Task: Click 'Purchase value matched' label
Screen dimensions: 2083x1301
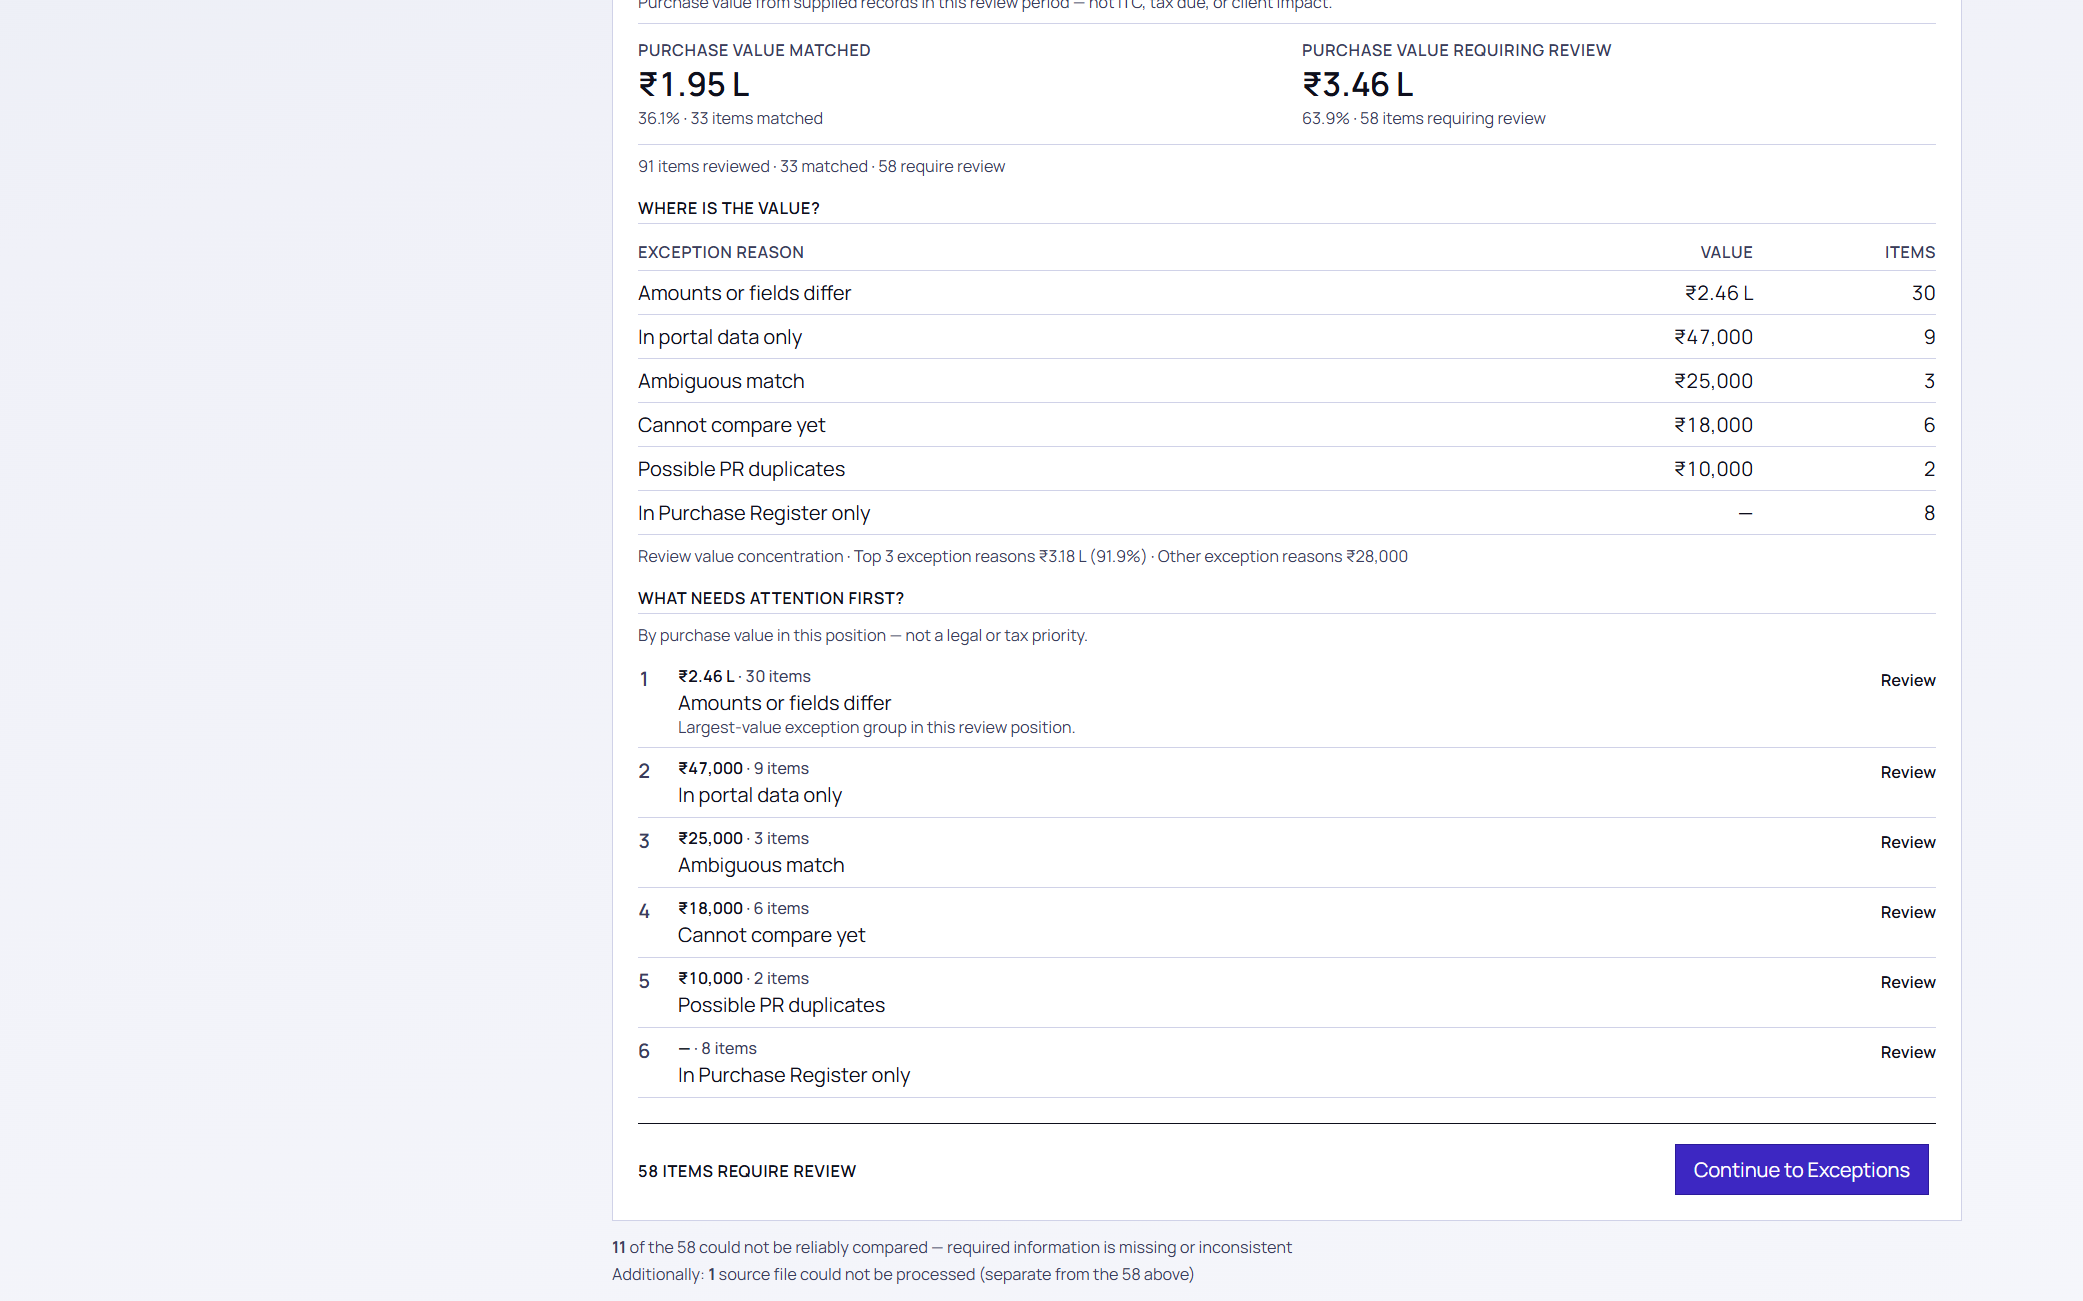Action: click(x=754, y=50)
